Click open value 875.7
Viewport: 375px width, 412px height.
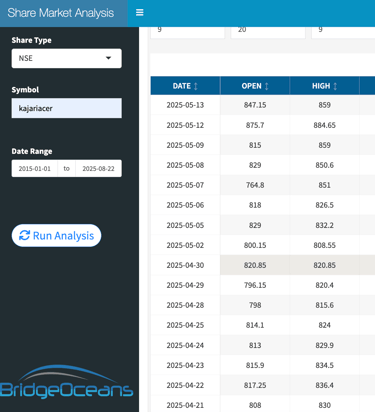click(x=255, y=125)
